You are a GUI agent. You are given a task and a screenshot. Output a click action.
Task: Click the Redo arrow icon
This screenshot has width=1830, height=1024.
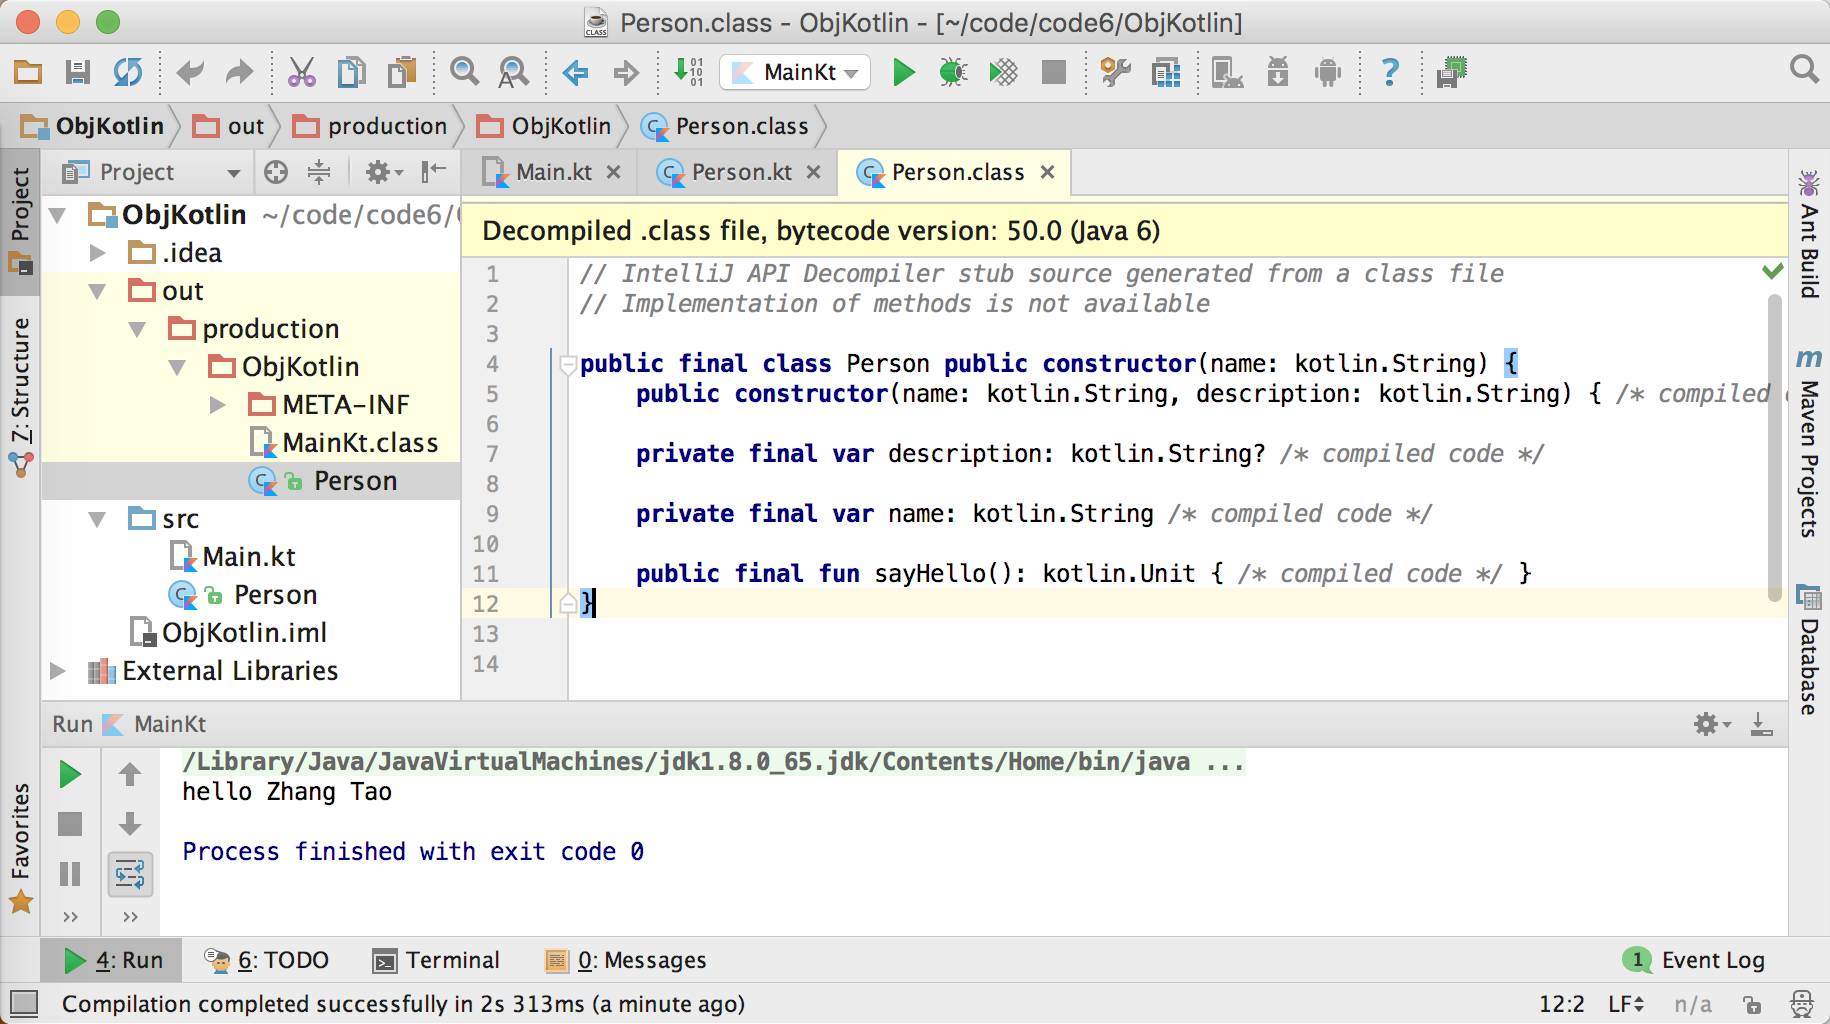click(x=239, y=72)
